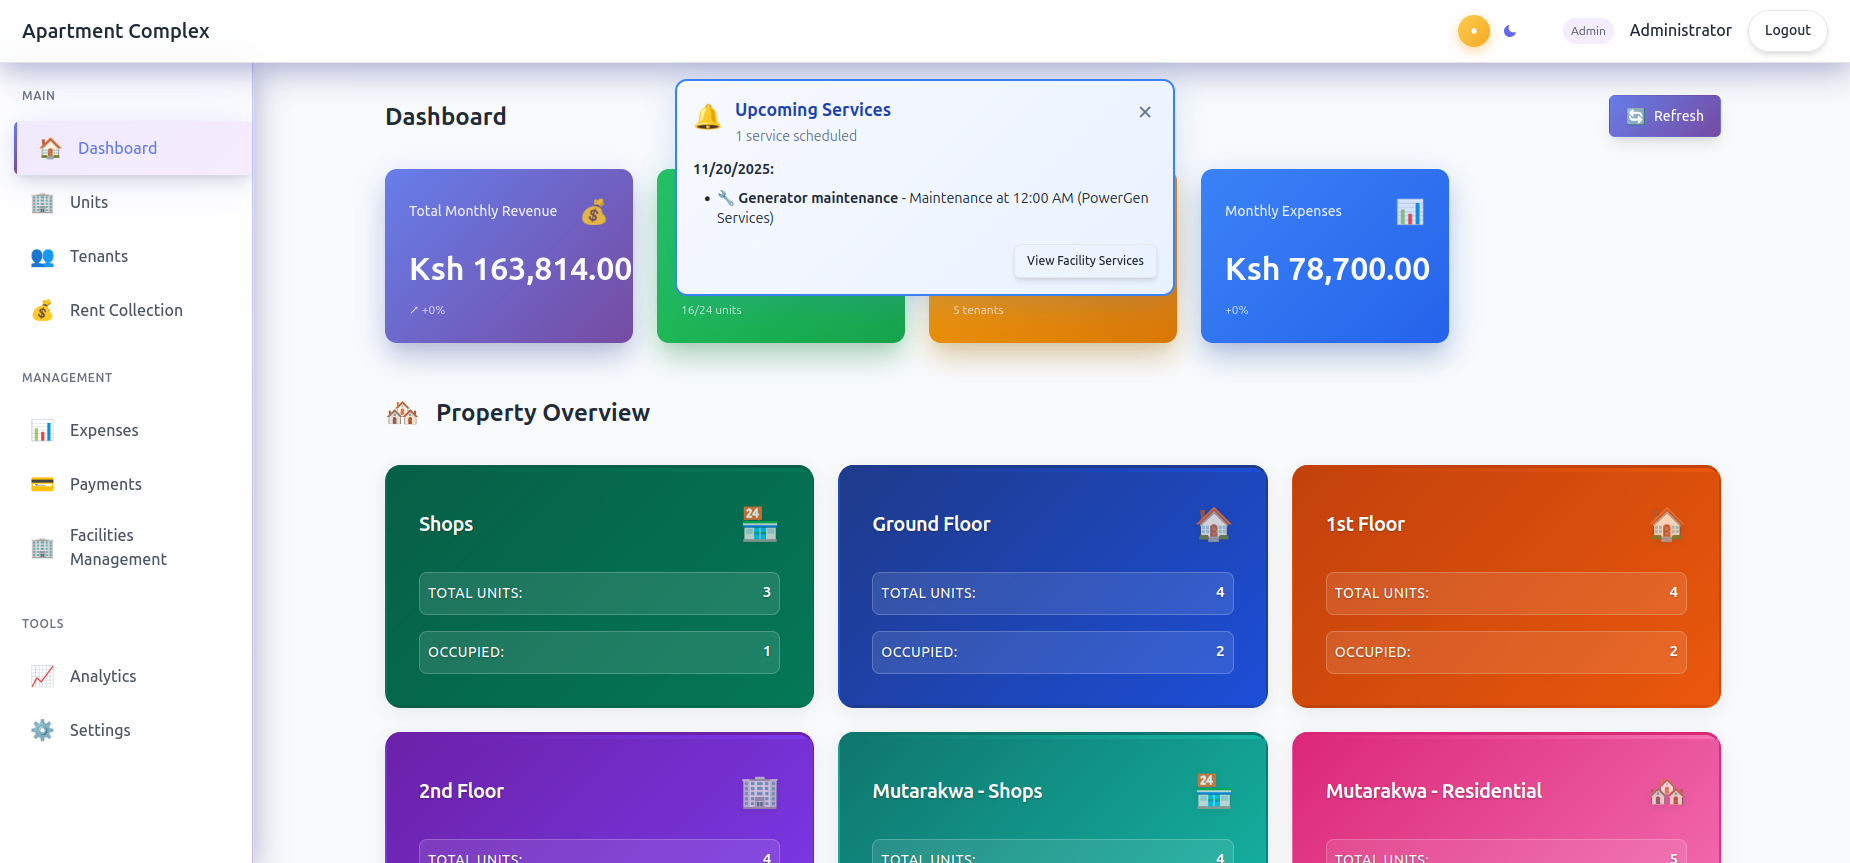
Task: Click the Analytics chart icon
Action: (42, 676)
